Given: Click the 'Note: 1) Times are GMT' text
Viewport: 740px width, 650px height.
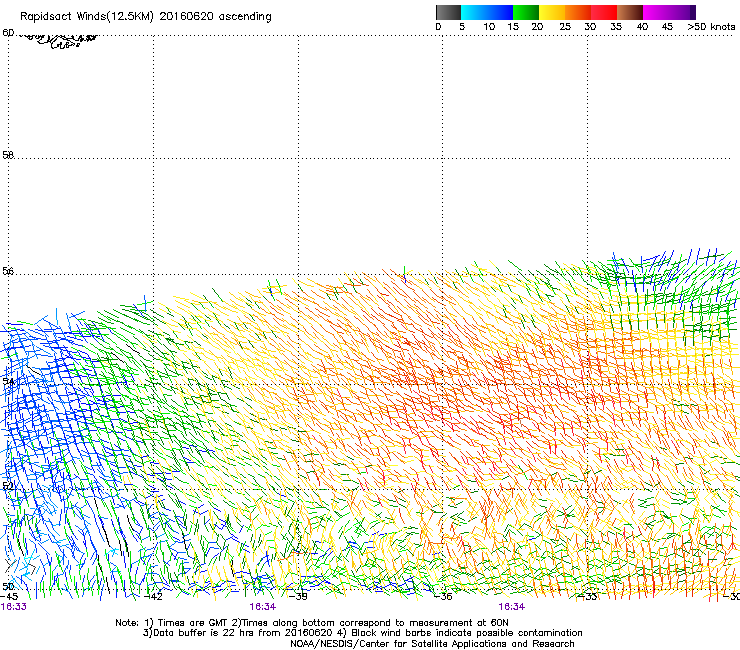Looking at the screenshot, I should pyautogui.click(x=173, y=623).
